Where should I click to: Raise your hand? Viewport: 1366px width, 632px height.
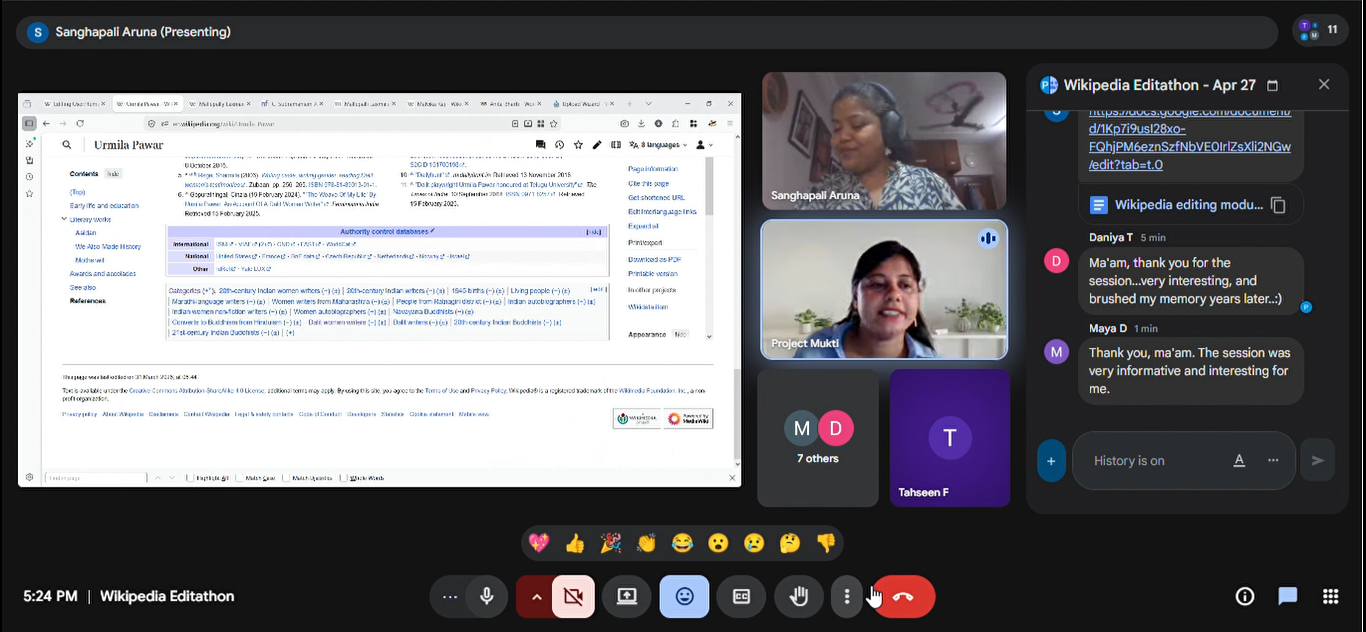(799, 597)
